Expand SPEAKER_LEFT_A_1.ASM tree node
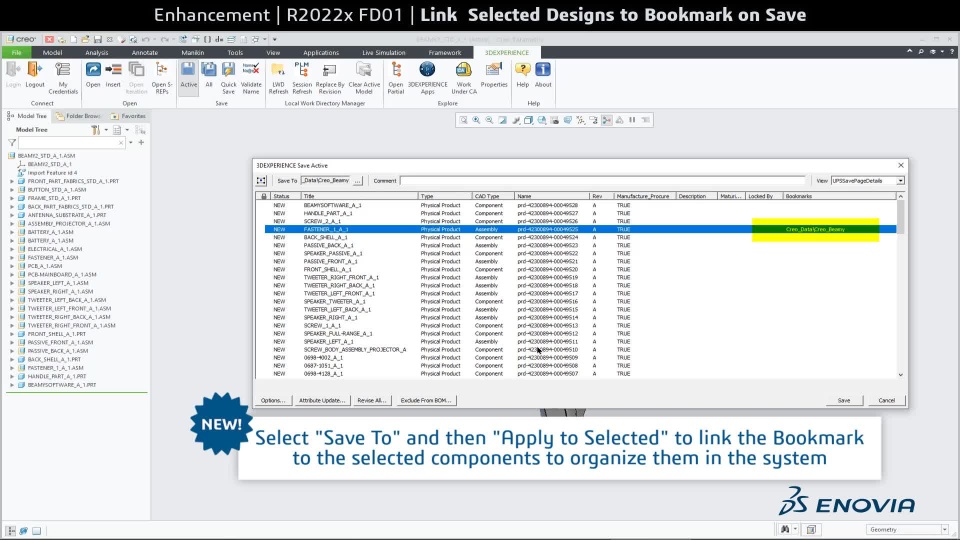The width and height of the screenshot is (960, 540). (x=12, y=283)
